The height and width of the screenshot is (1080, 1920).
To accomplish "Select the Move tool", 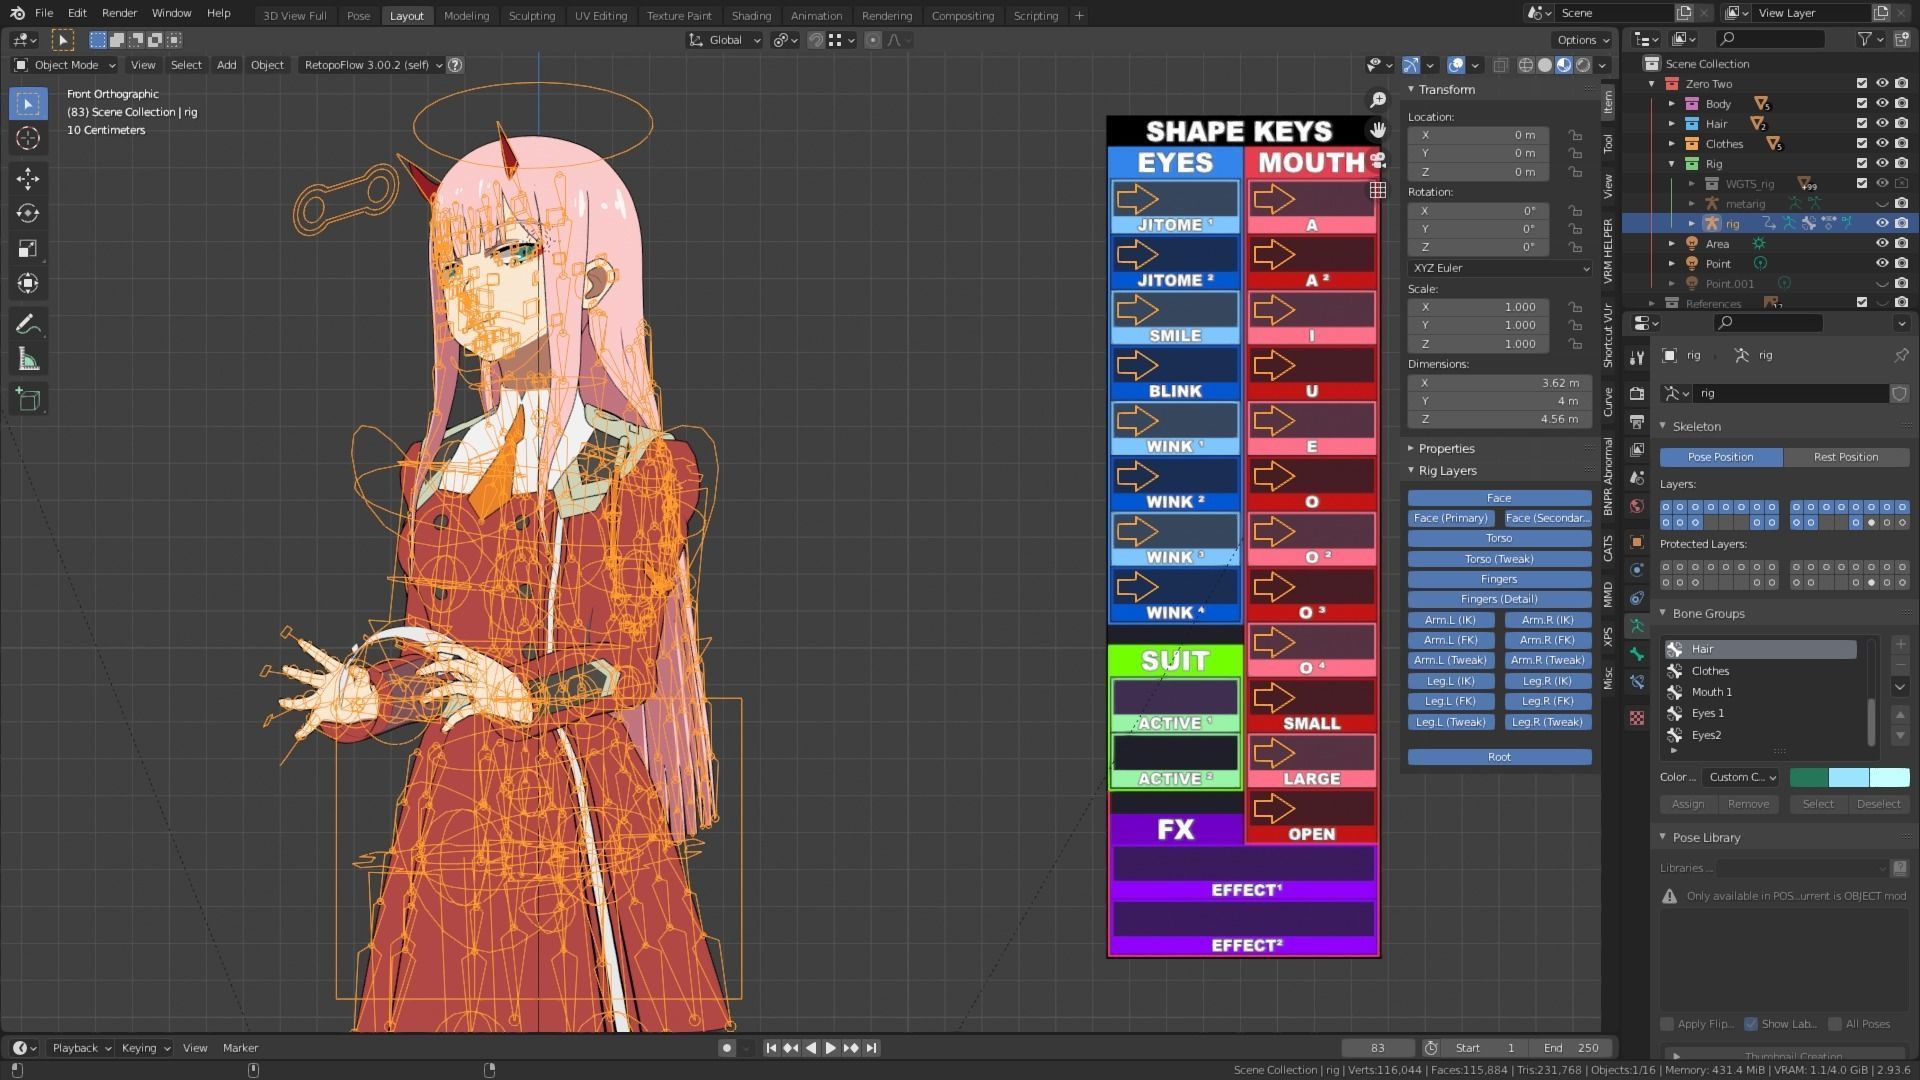I will click(x=28, y=179).
